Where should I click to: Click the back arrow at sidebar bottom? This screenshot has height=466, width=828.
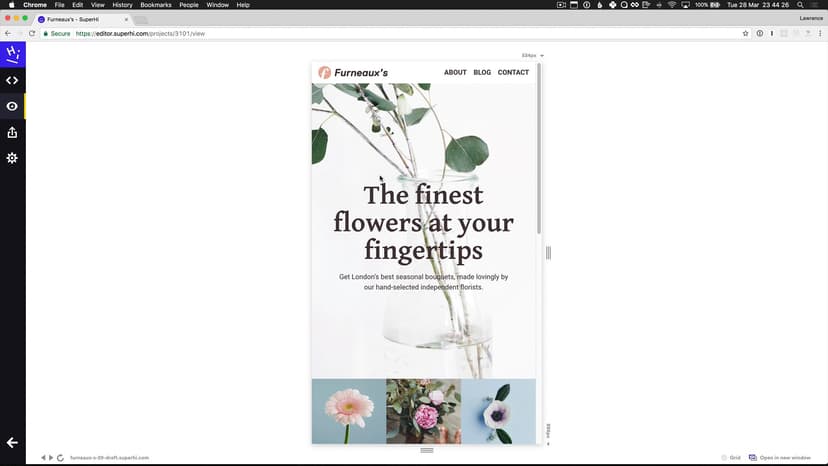(12, 442)
